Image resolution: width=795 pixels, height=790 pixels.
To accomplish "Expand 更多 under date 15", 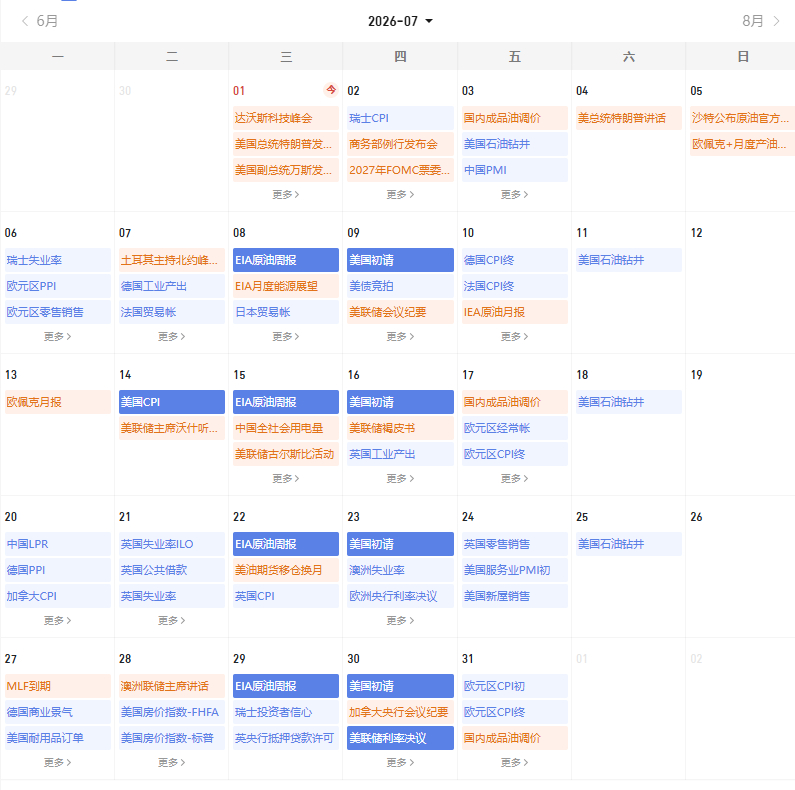I will coord(285,478).
